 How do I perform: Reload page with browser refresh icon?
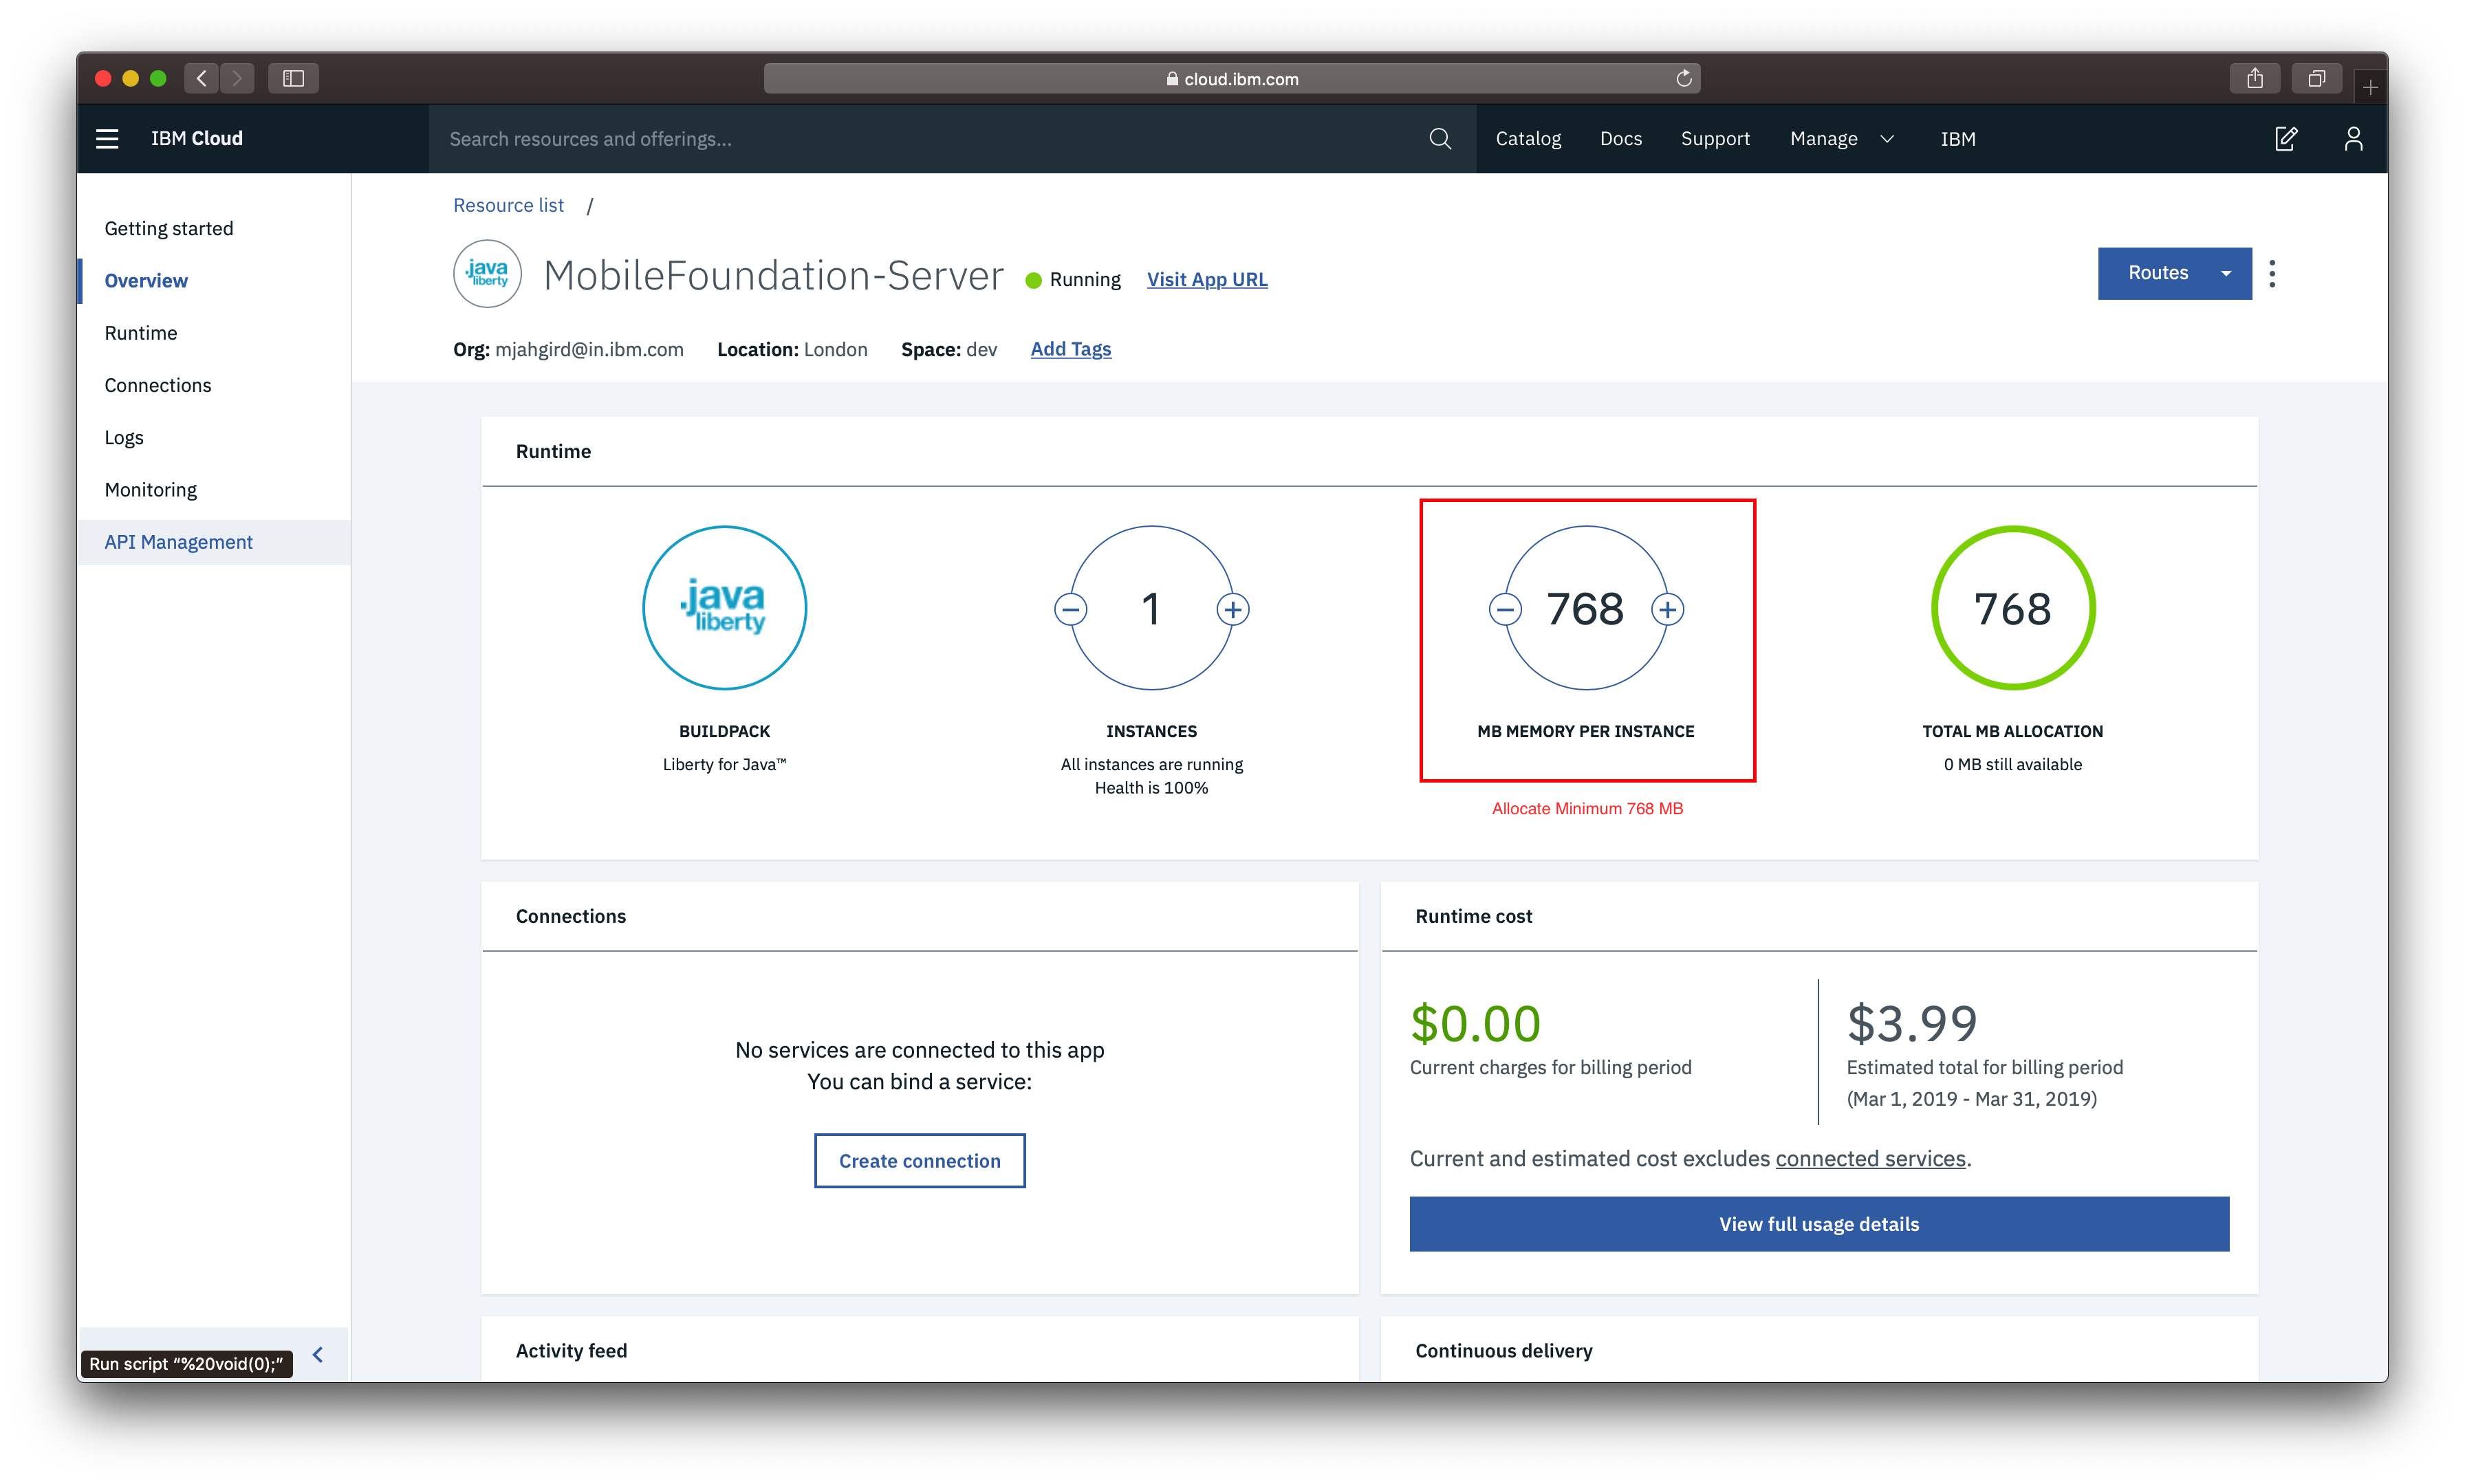point(1683,78)
